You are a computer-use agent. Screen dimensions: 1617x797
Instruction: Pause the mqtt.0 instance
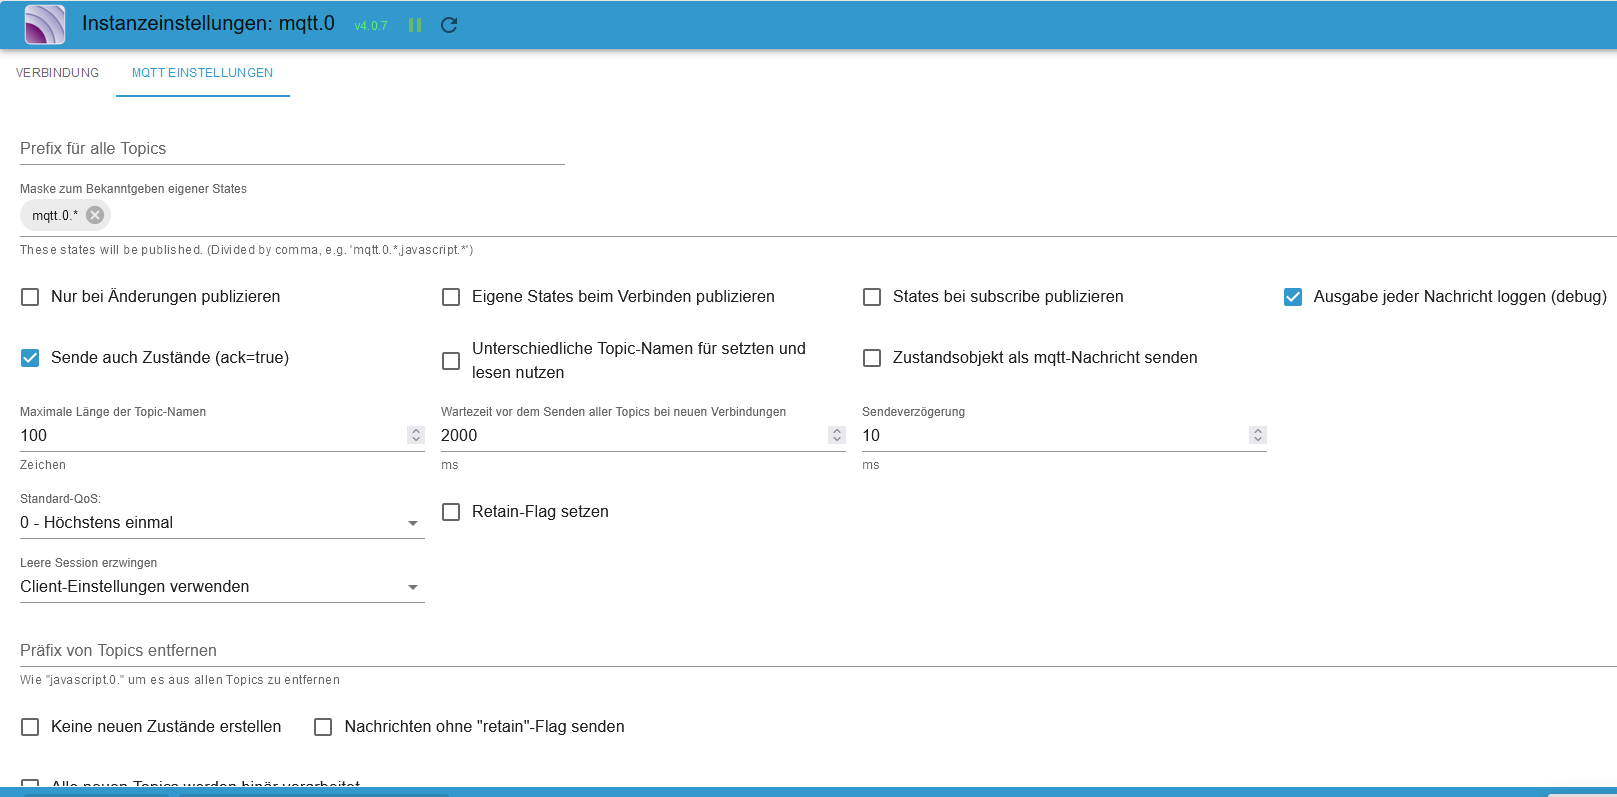pos(415,25)
